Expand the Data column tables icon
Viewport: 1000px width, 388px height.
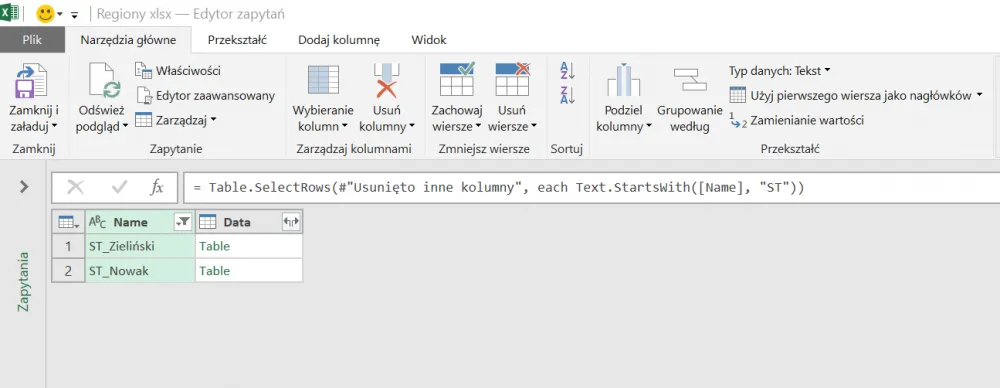tap(291, 222)
